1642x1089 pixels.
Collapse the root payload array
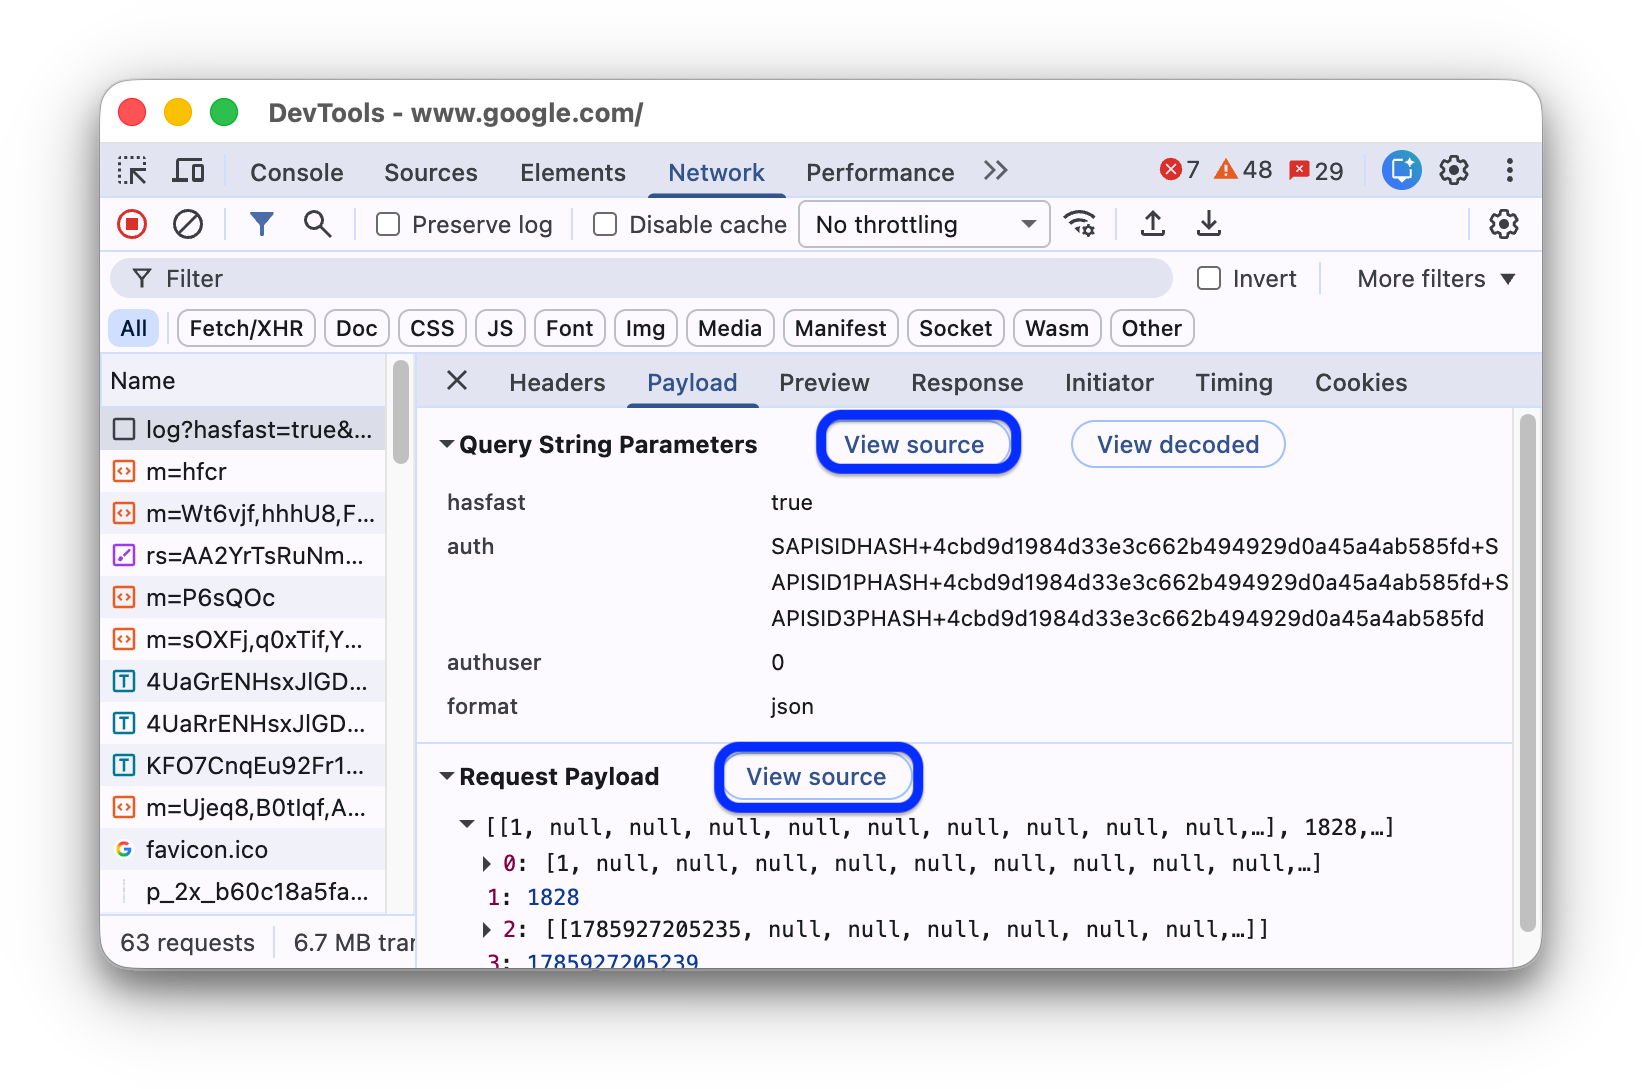[467, 825]
